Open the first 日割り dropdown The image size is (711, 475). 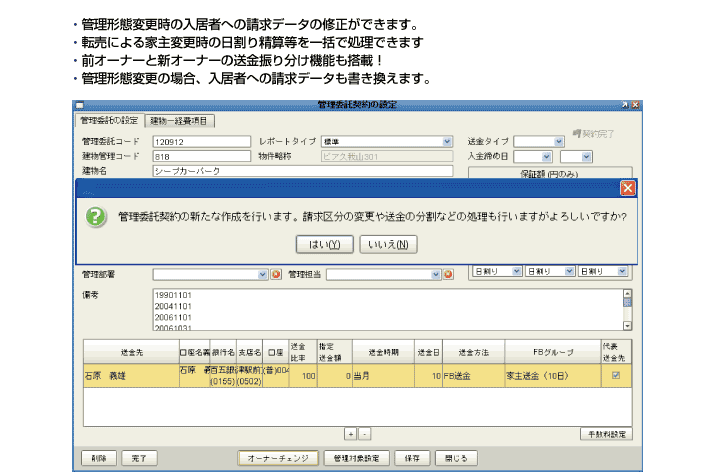click(x=516, y=271)
